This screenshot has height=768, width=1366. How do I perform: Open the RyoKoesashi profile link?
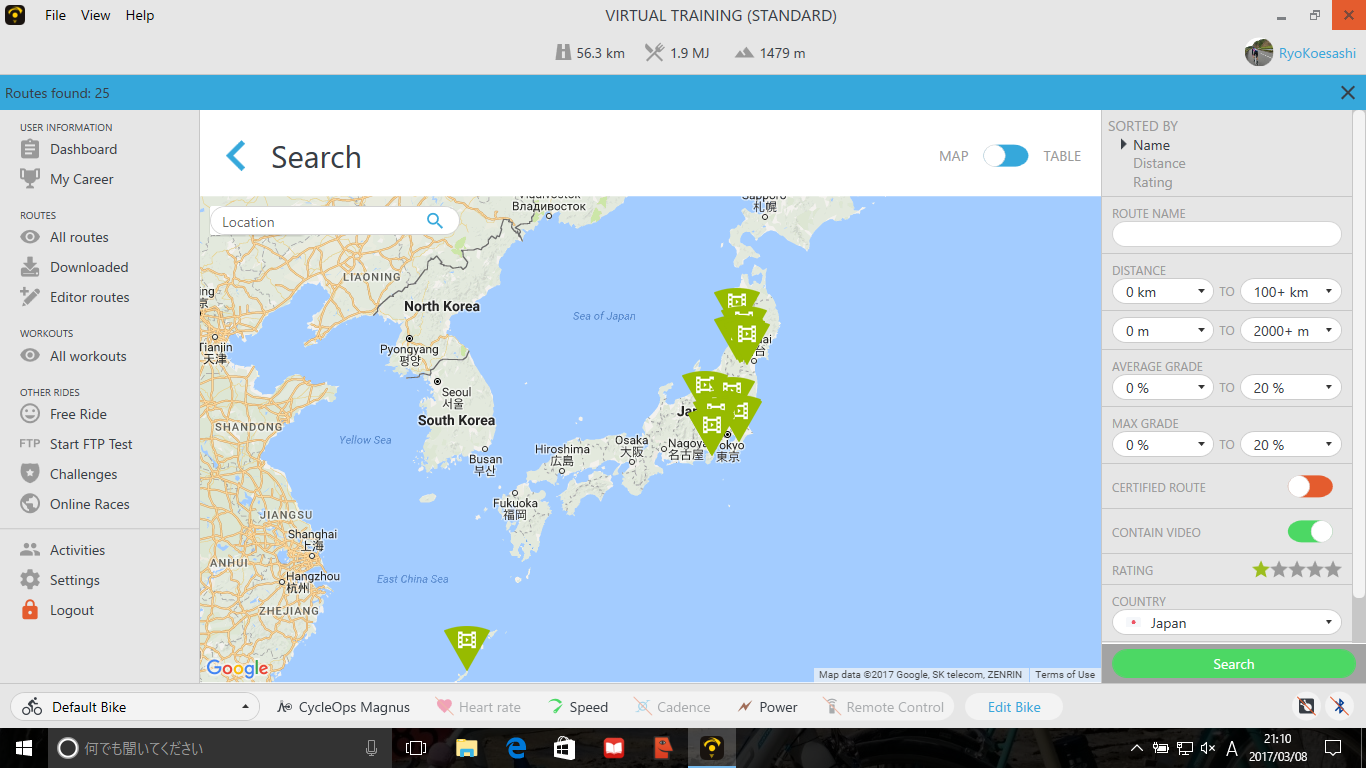[x=1318, y=53]
